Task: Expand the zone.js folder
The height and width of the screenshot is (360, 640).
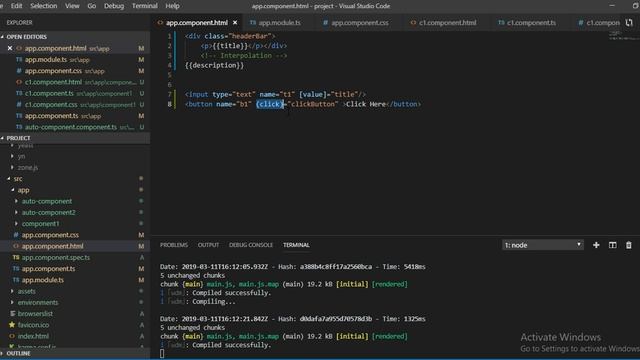Action: [12, 167]
